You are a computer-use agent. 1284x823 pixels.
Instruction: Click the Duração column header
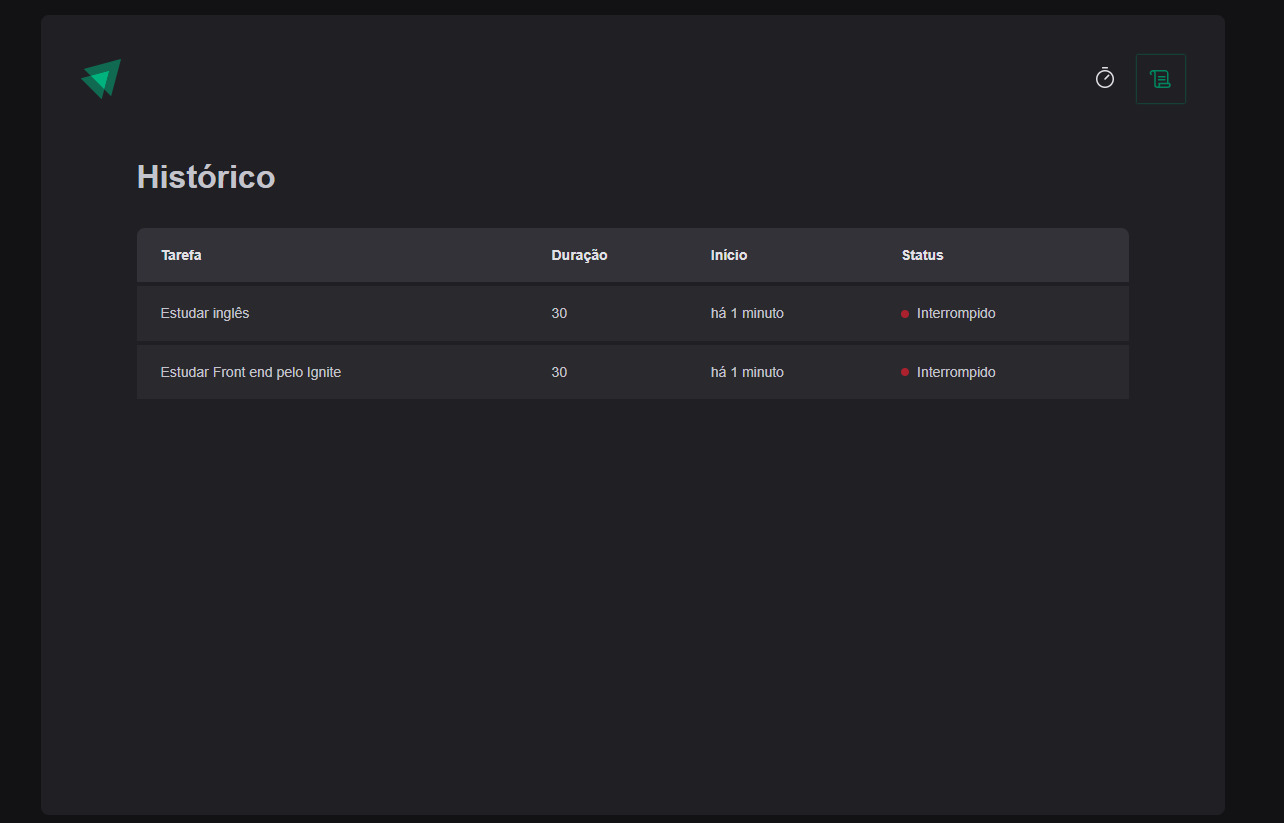pos(579,255)
